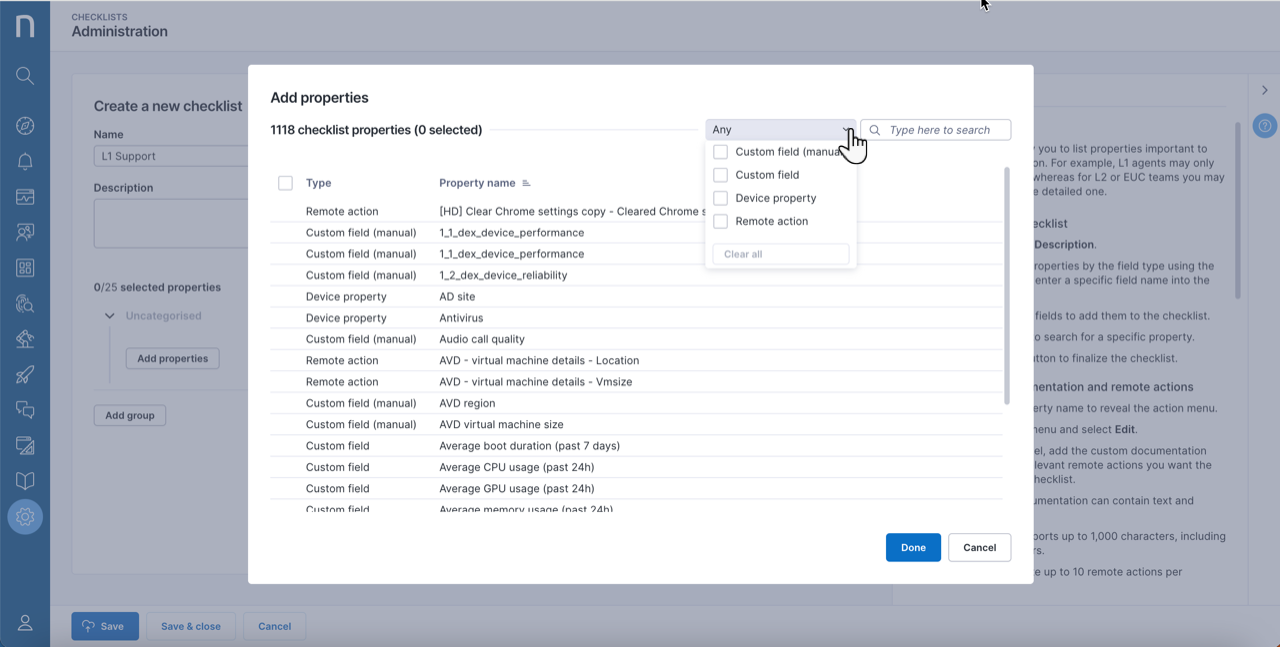Screen dimensions: 1280x647
Task: Click the sort icon beside Property name
Action: [526, 183]
